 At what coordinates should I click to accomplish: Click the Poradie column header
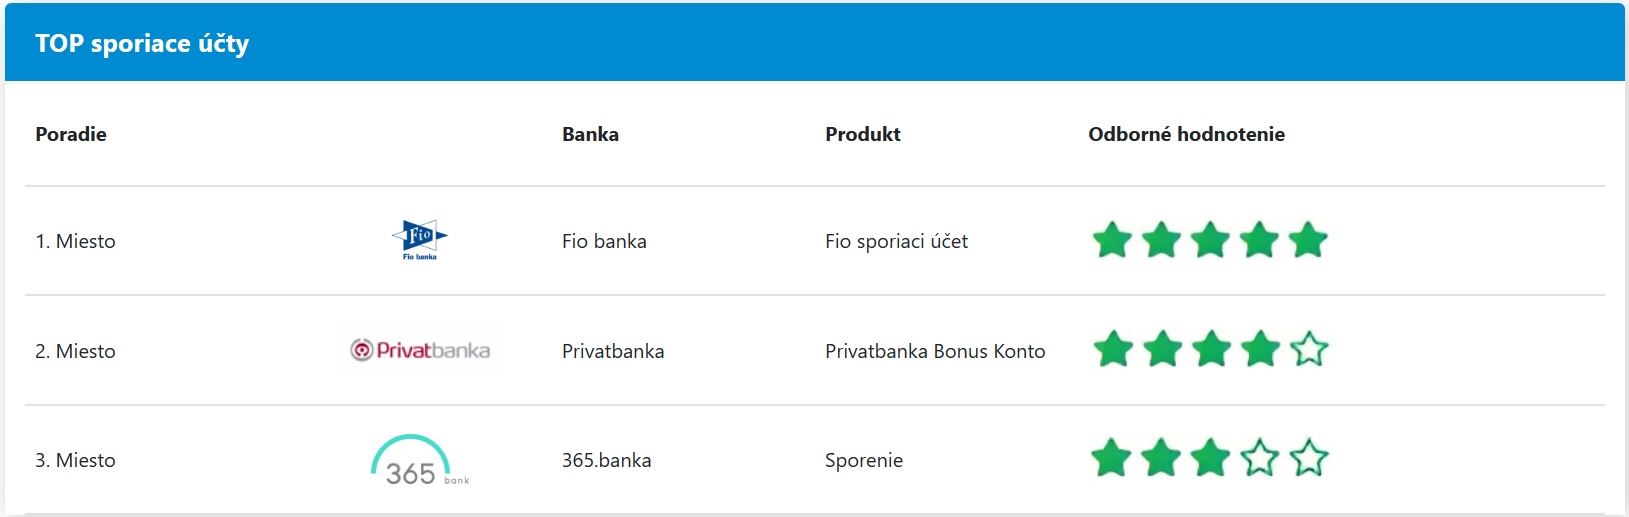coord(71,134)
